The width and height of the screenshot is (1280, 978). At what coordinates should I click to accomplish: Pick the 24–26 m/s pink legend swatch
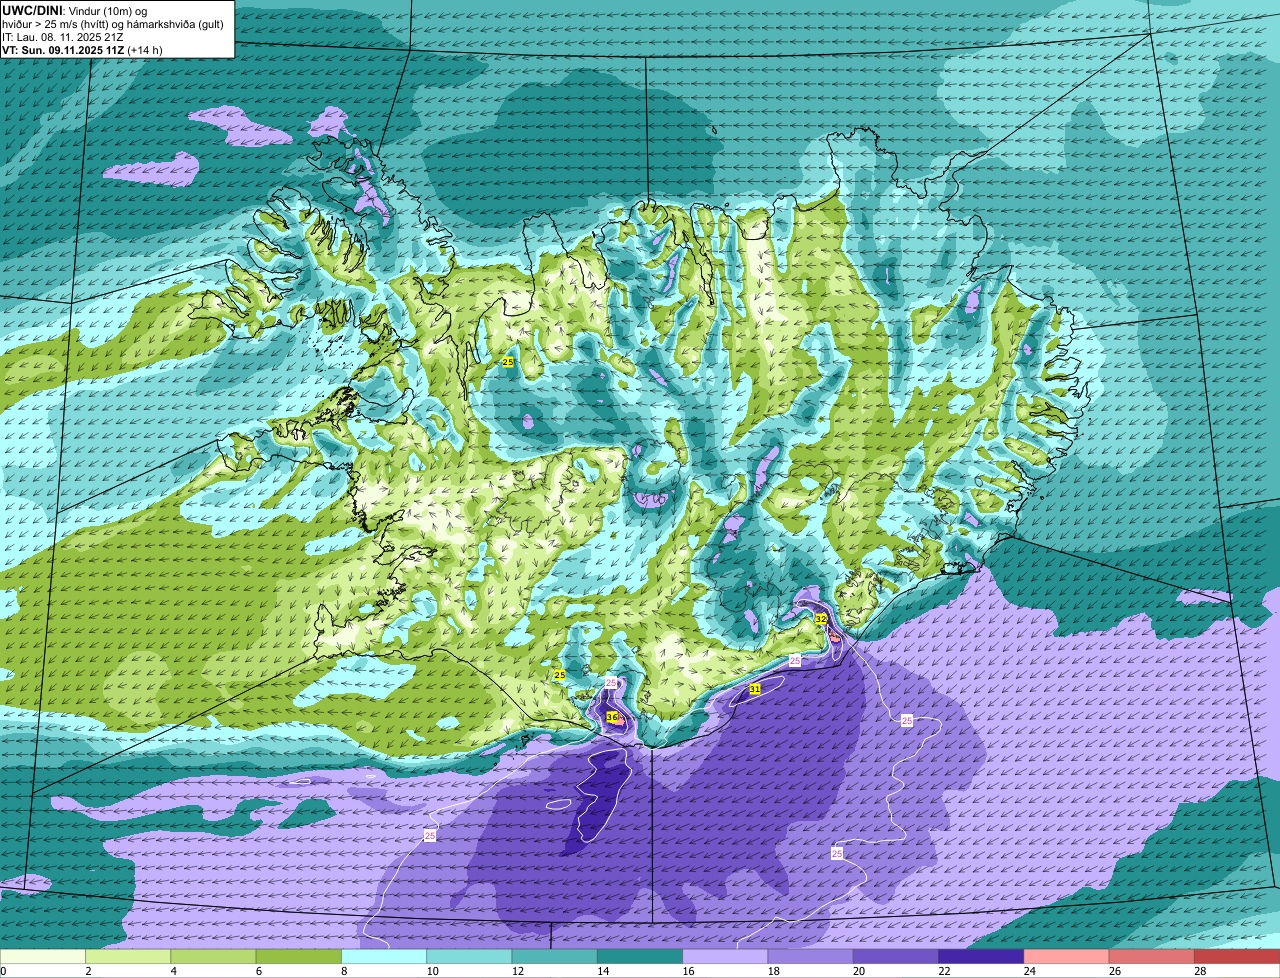[x=1067, y=956]
